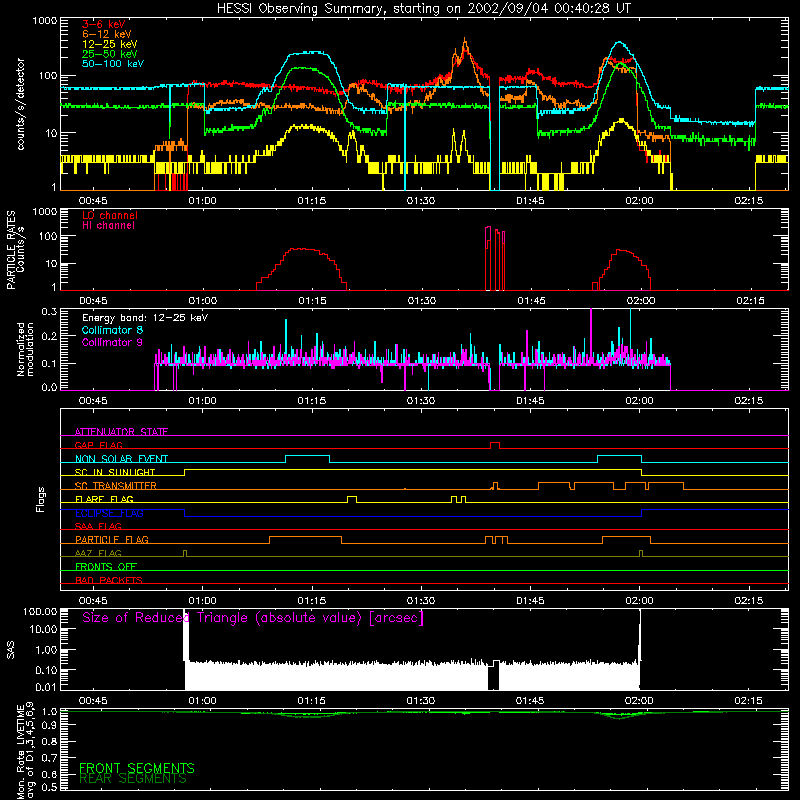Click the counts/s/detector axis label
Viewport: 800px width, 800px height.
point(21,104)
